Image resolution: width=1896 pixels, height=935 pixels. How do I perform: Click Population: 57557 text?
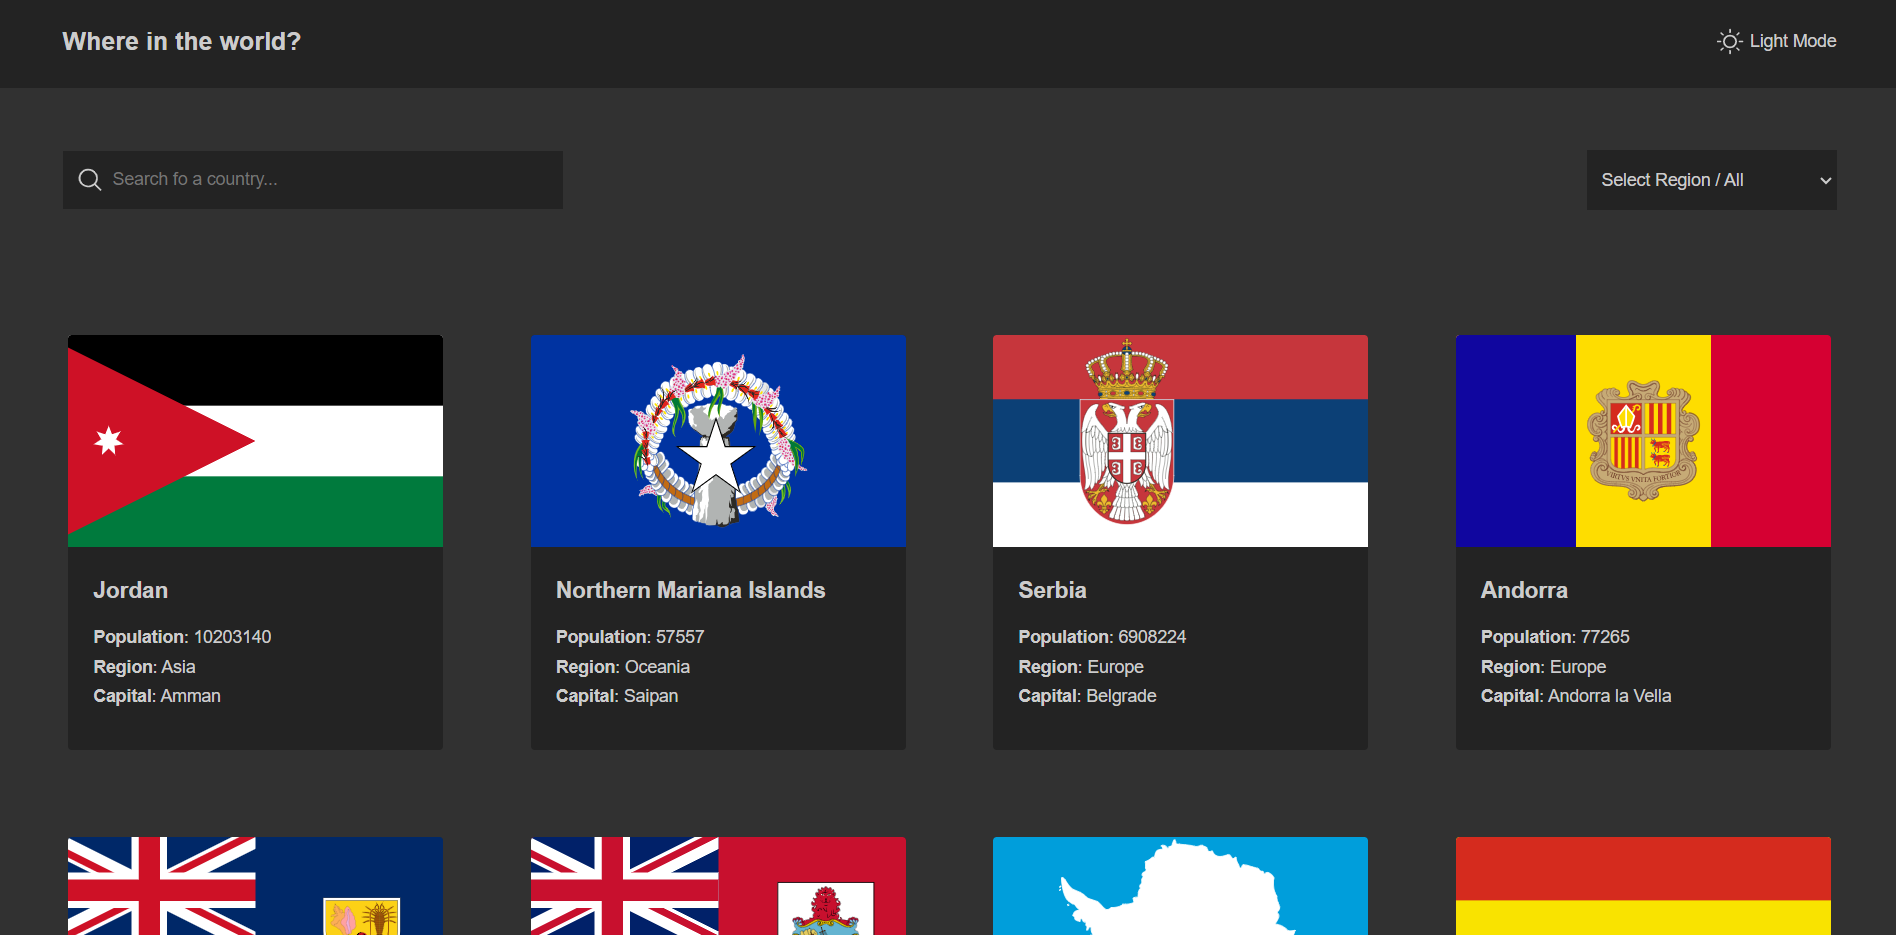(630, 637)
